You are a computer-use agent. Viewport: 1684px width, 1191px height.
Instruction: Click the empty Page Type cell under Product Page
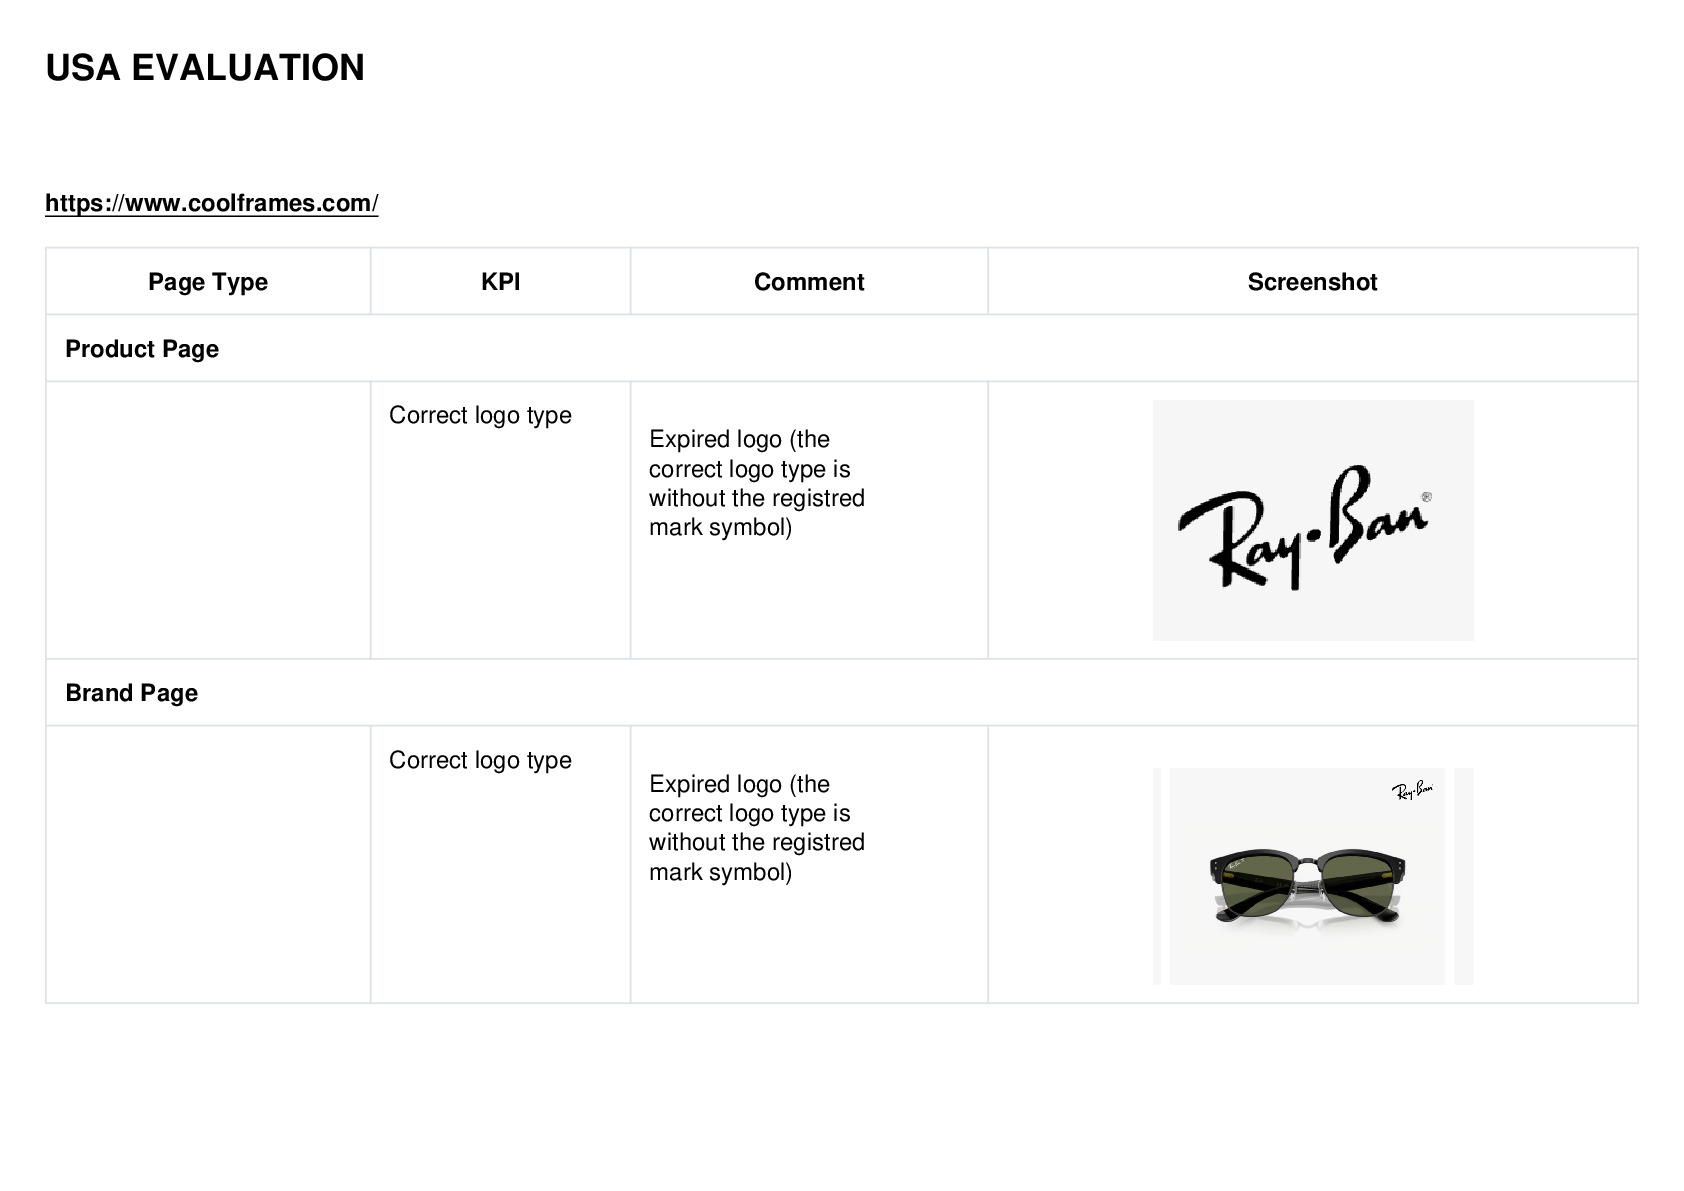tap(208, 520)
